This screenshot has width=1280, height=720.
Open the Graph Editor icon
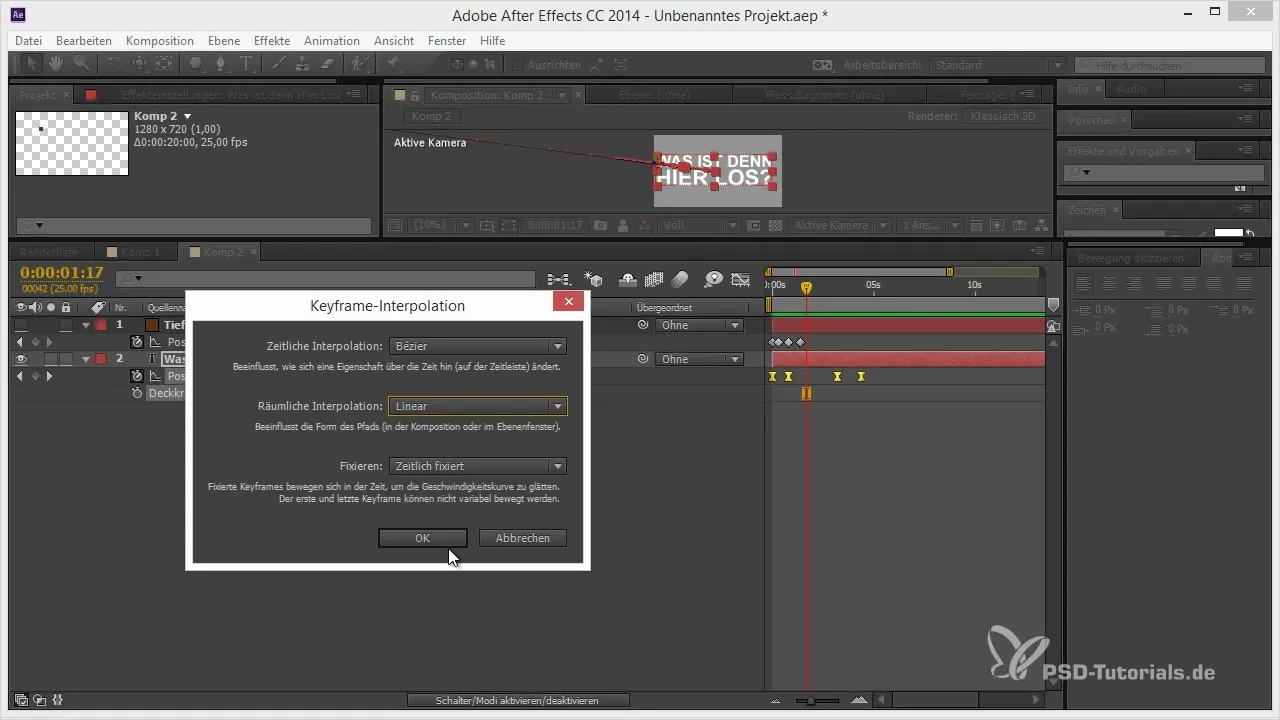click(x=741, y=279)
